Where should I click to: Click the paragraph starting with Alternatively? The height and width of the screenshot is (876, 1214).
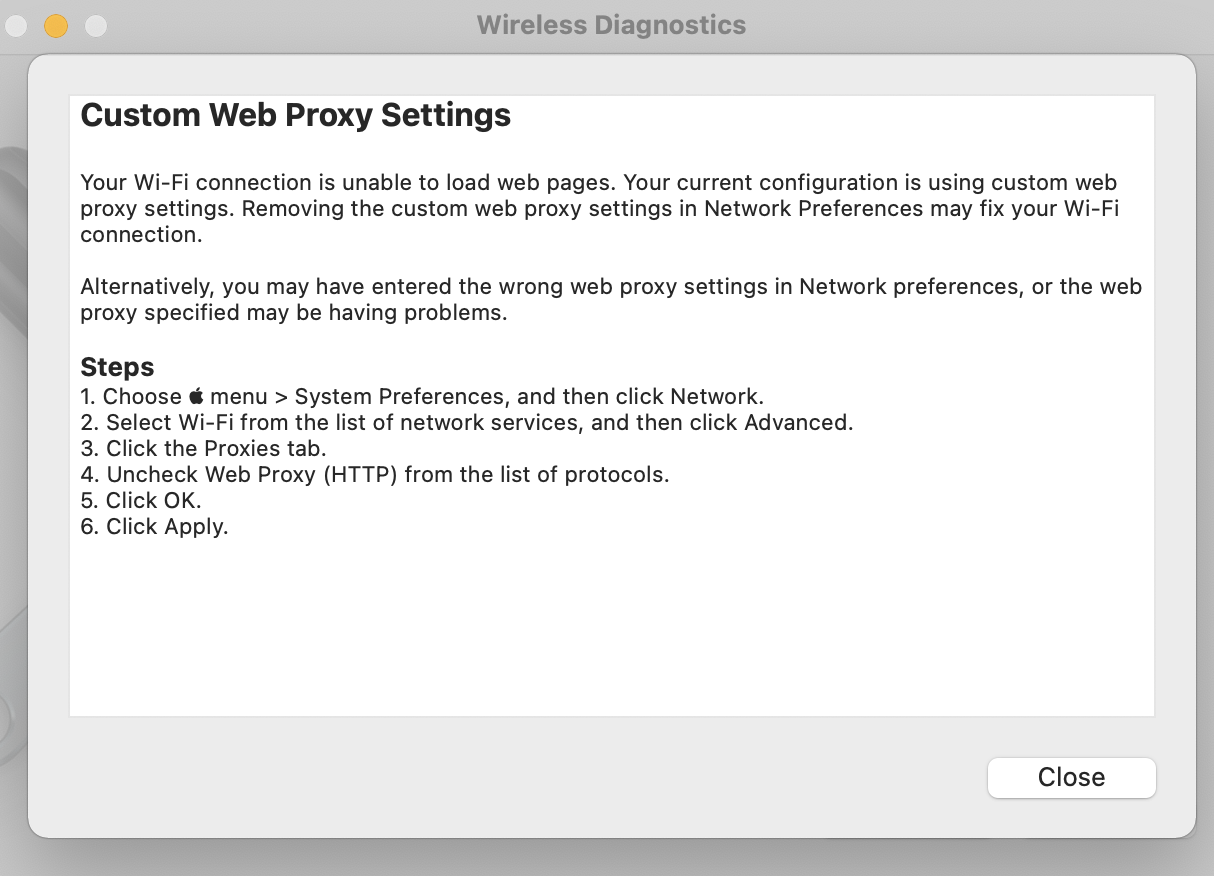(x=610, y=299)
